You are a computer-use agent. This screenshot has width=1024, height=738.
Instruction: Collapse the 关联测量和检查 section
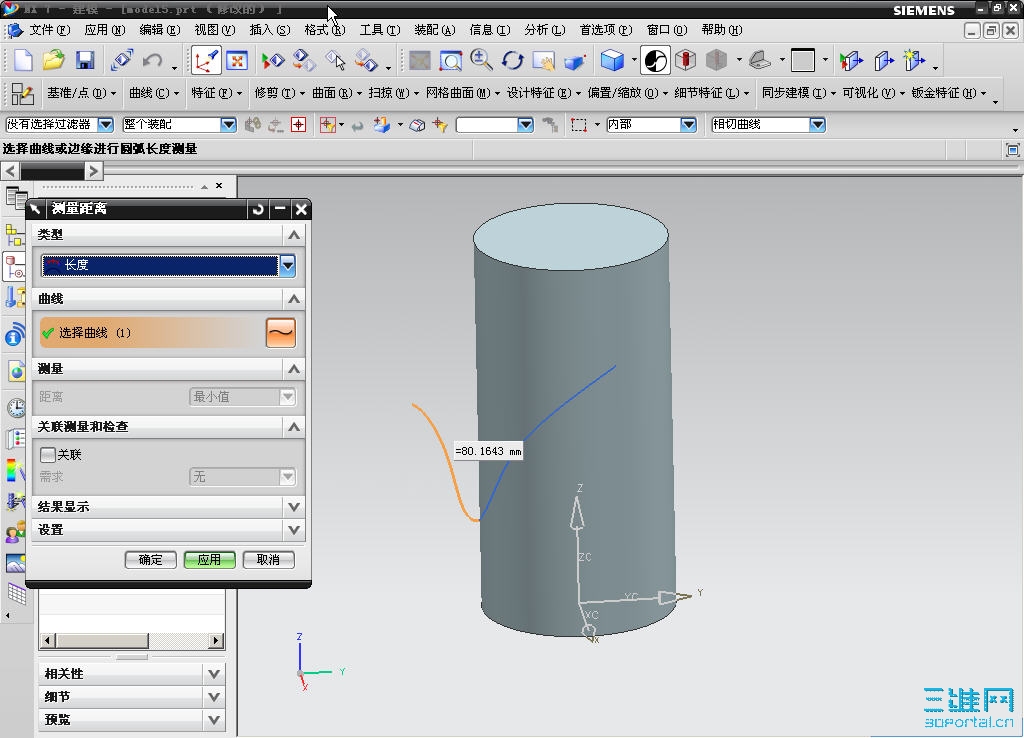click(293, 427)
